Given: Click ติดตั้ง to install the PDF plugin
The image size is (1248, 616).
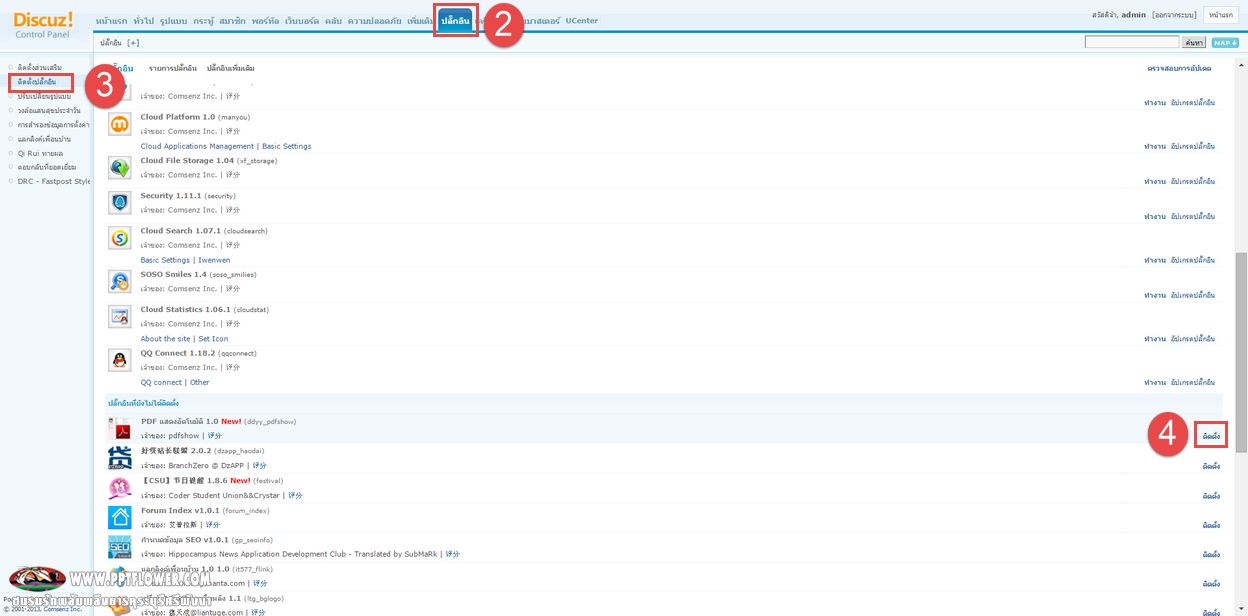Looking at the screenshot, I should click(1211, 436).
